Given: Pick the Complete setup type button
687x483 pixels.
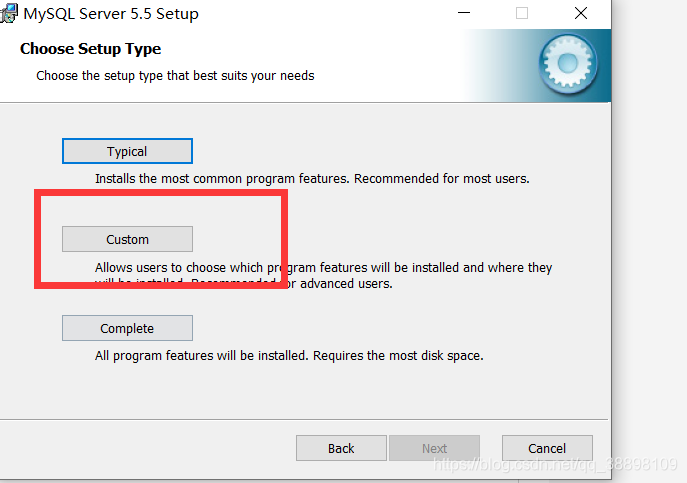Looking at the screenshot, I should (127, 328).
